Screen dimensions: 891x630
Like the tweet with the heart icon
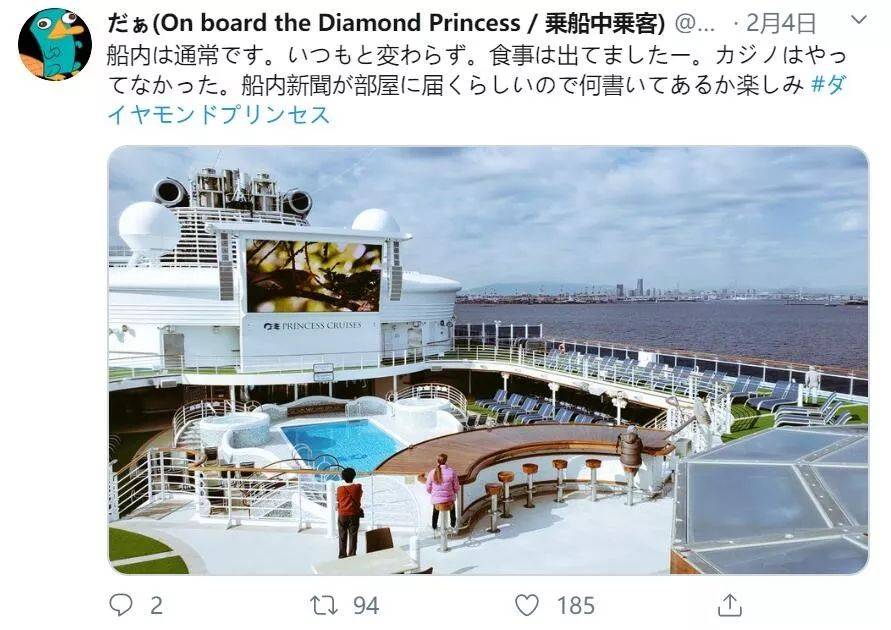(x=527, y=605)
